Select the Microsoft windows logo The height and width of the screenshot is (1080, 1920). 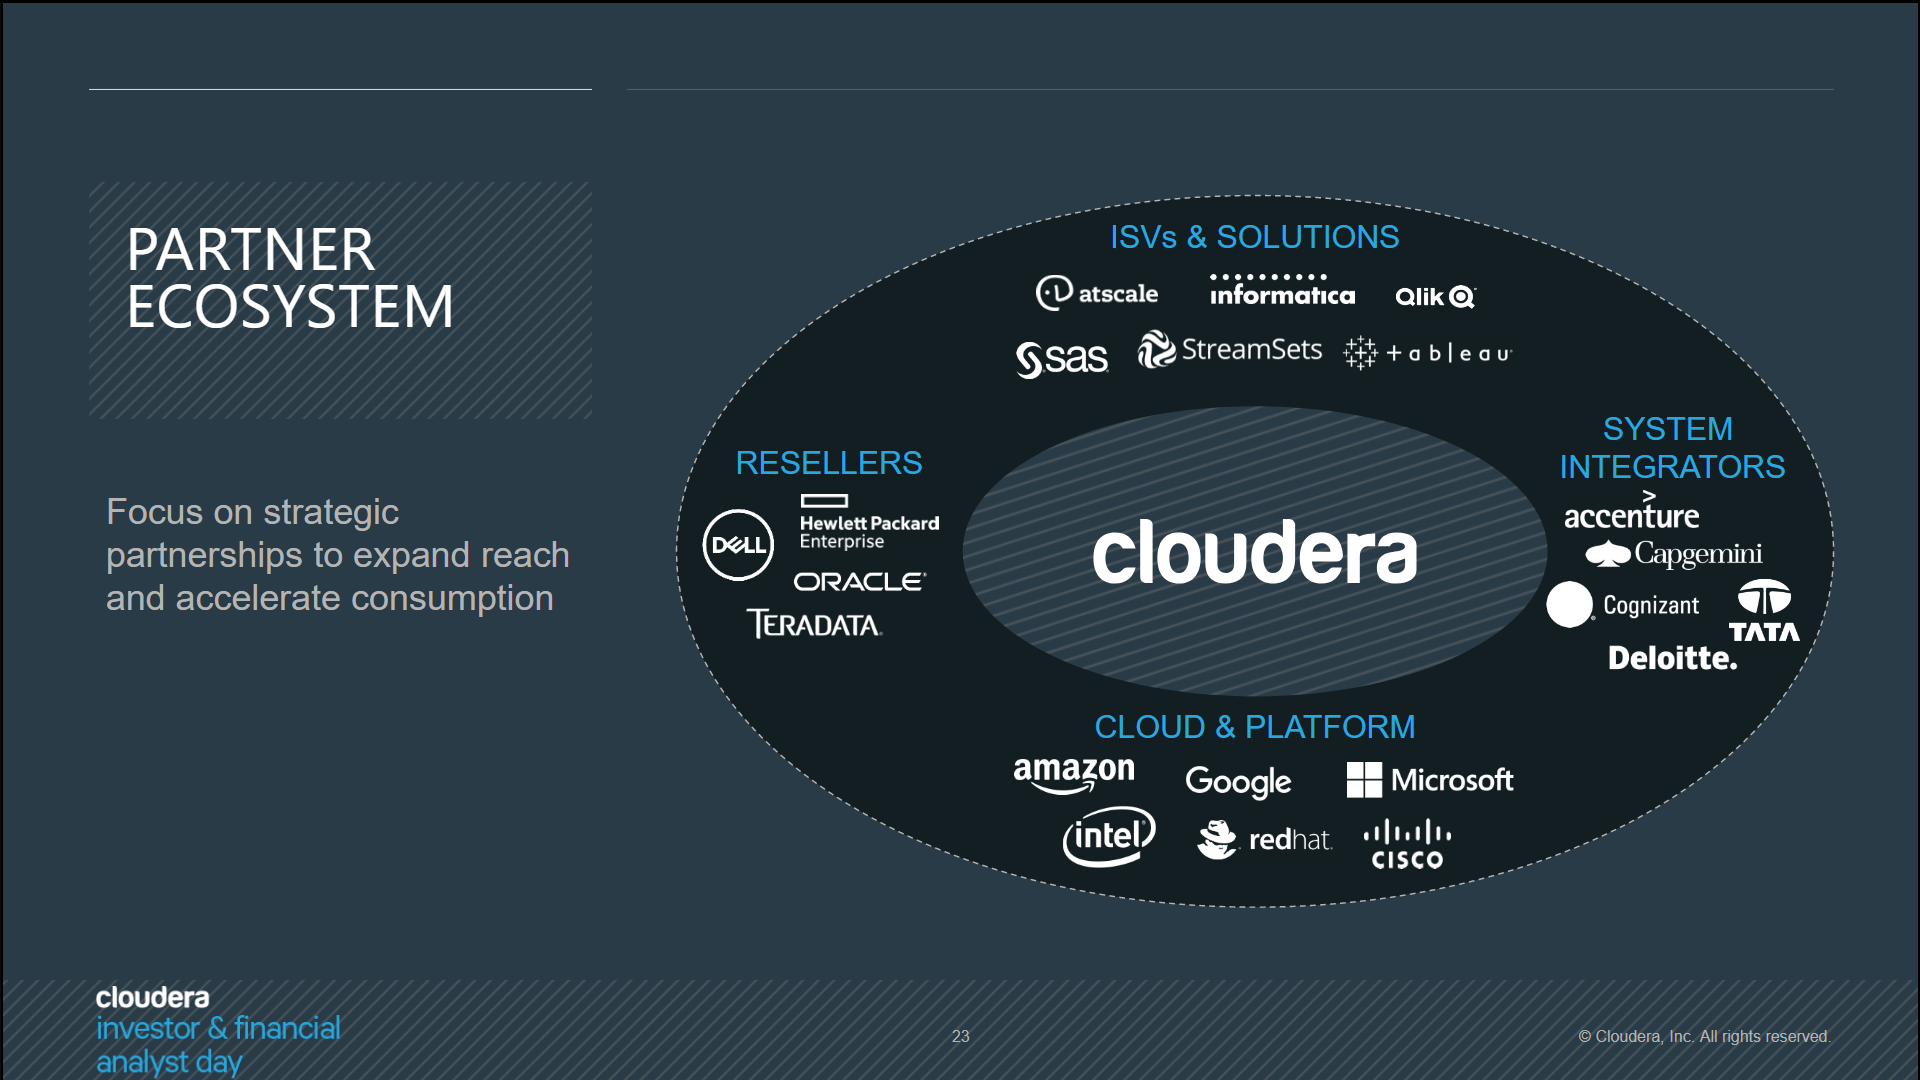pos(1364,780)
